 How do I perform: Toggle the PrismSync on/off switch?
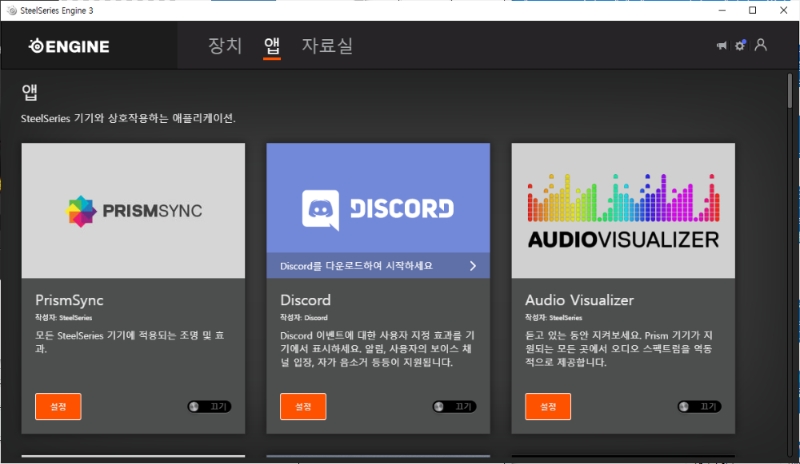[x=209, y=407]
